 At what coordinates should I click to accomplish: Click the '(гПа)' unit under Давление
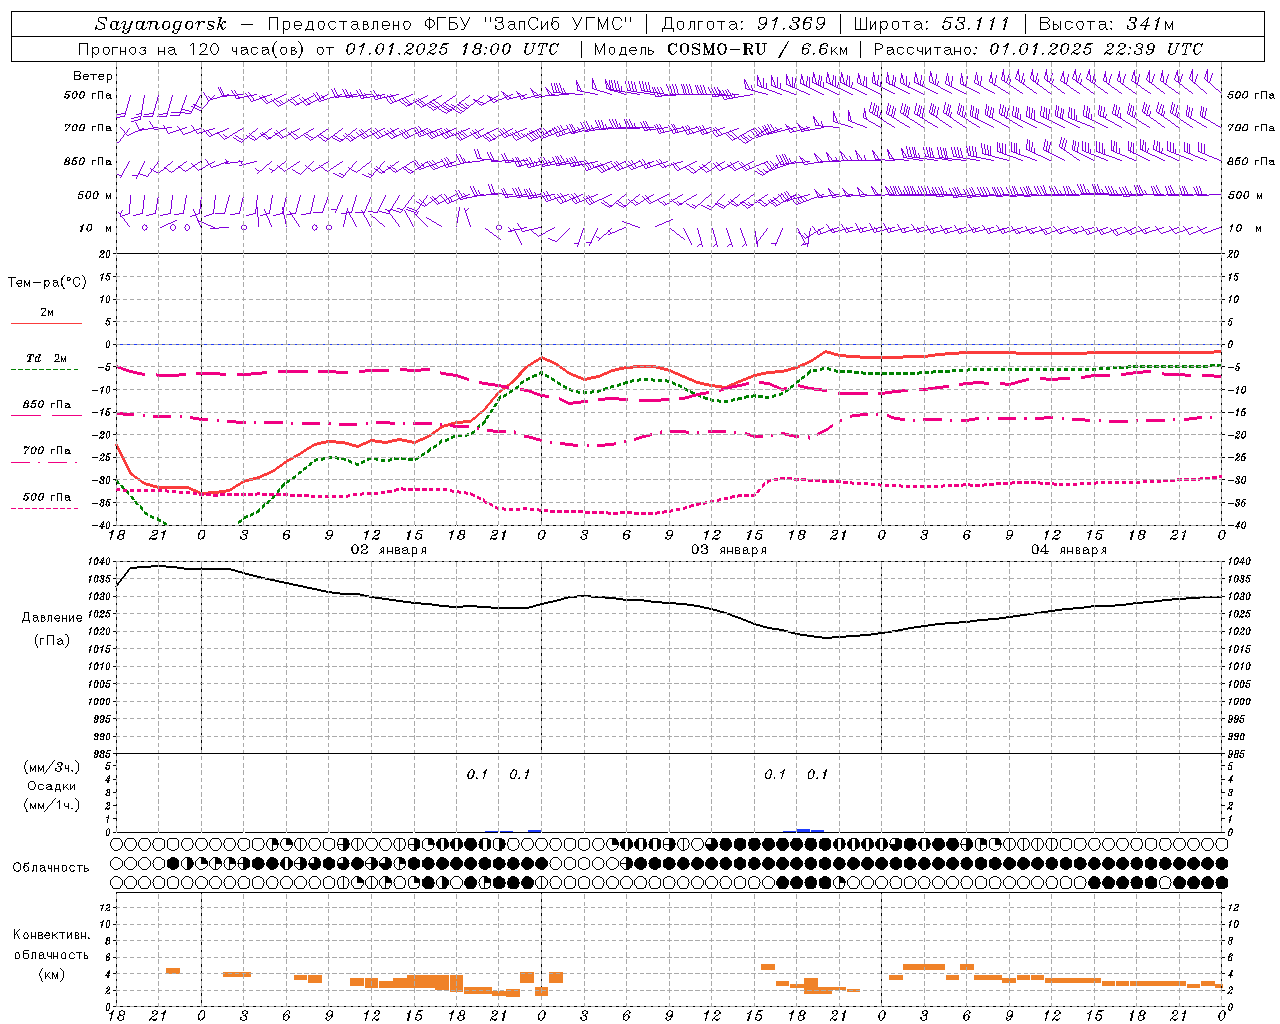click(x=52, y=640)
